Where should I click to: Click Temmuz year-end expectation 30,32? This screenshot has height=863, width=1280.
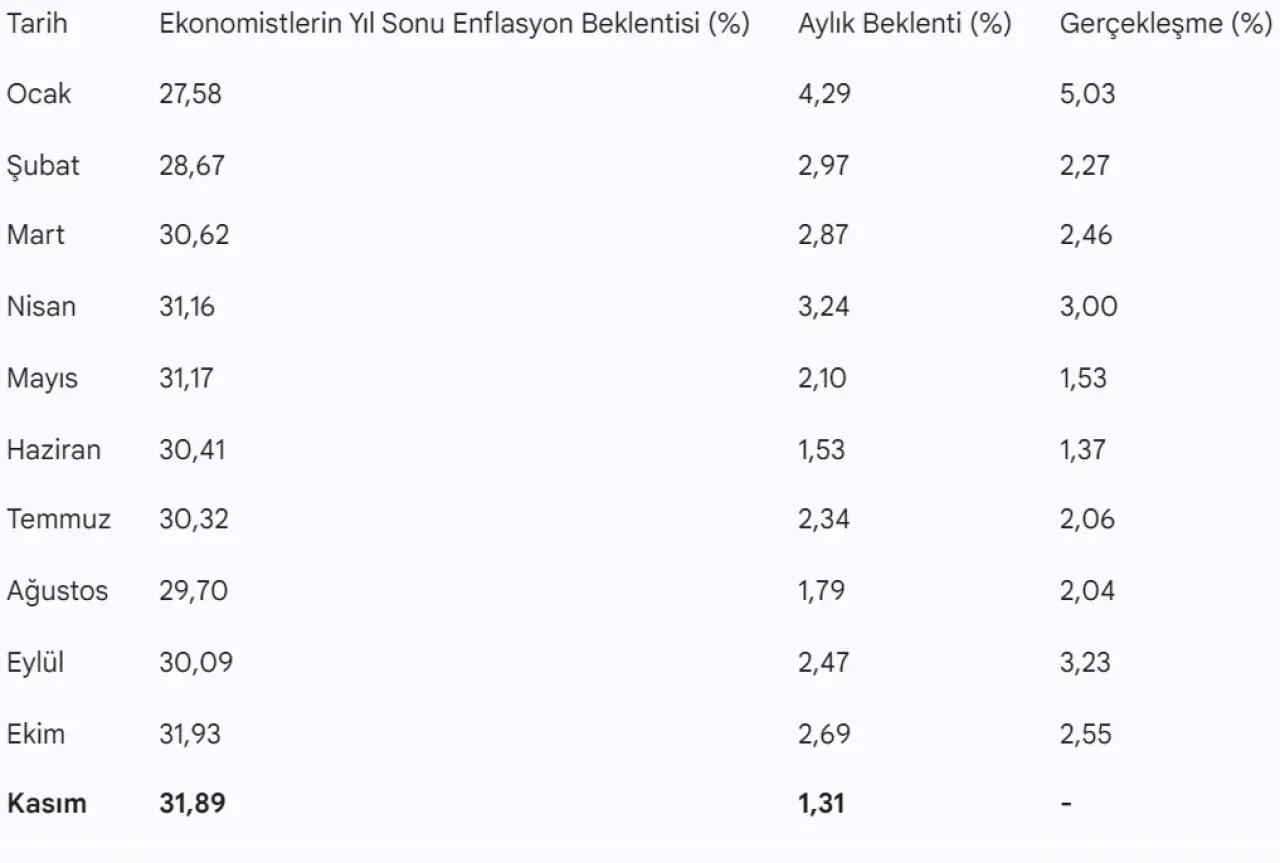[194, 520]
